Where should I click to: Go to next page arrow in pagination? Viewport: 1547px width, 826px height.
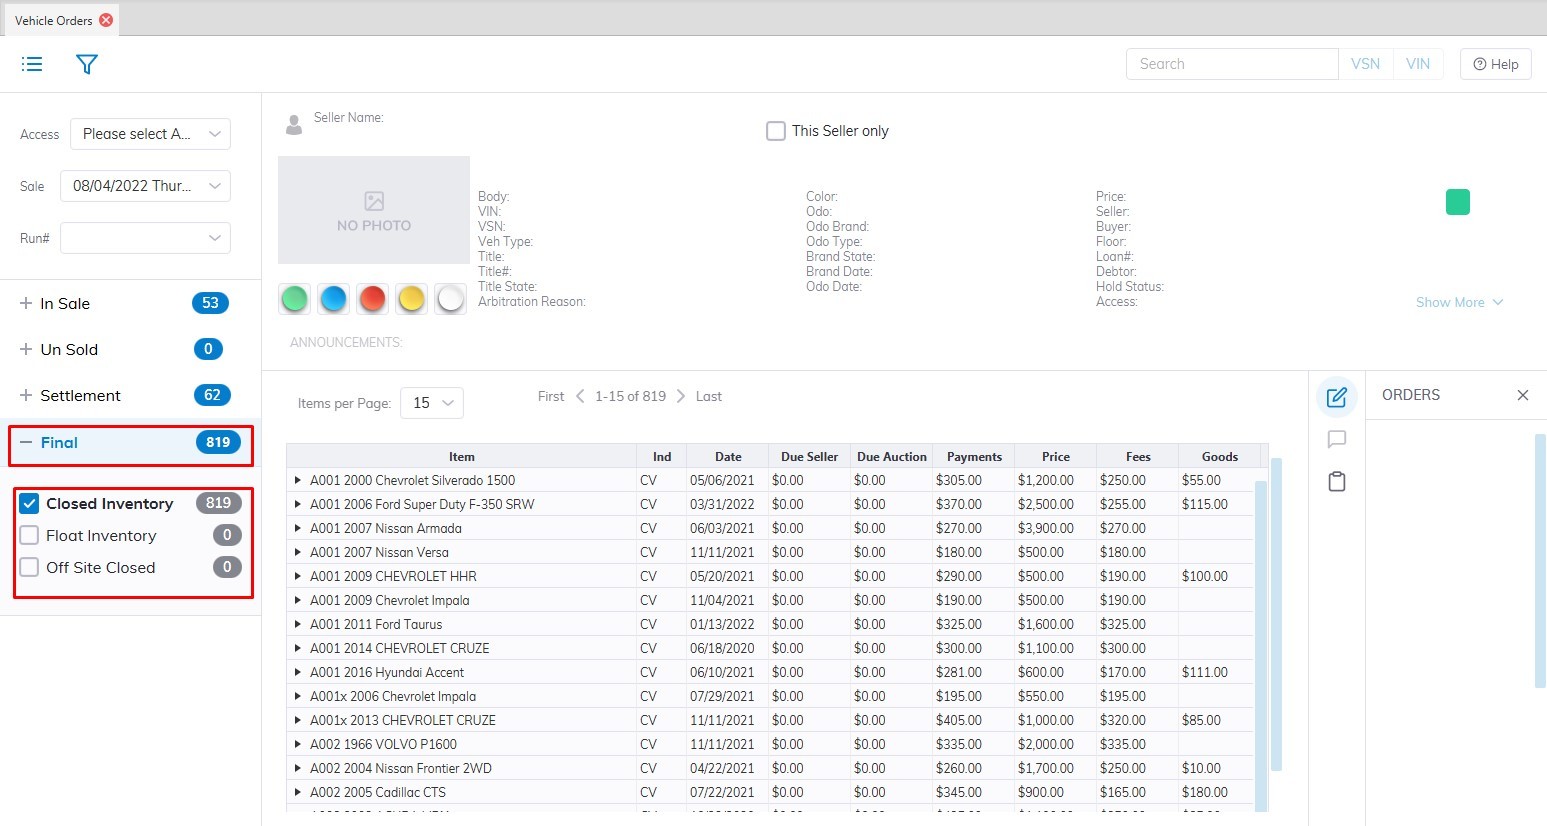point(681,396)
